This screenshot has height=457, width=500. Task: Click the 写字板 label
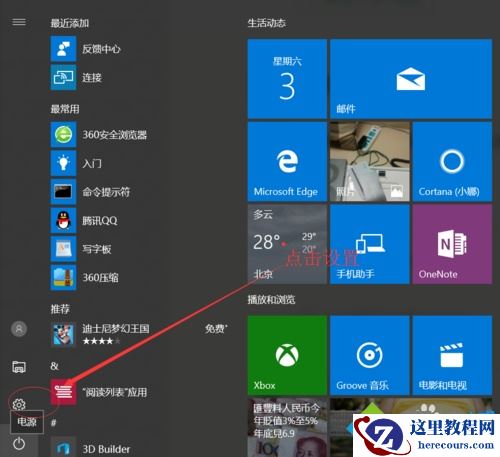(x=97, y=249)
